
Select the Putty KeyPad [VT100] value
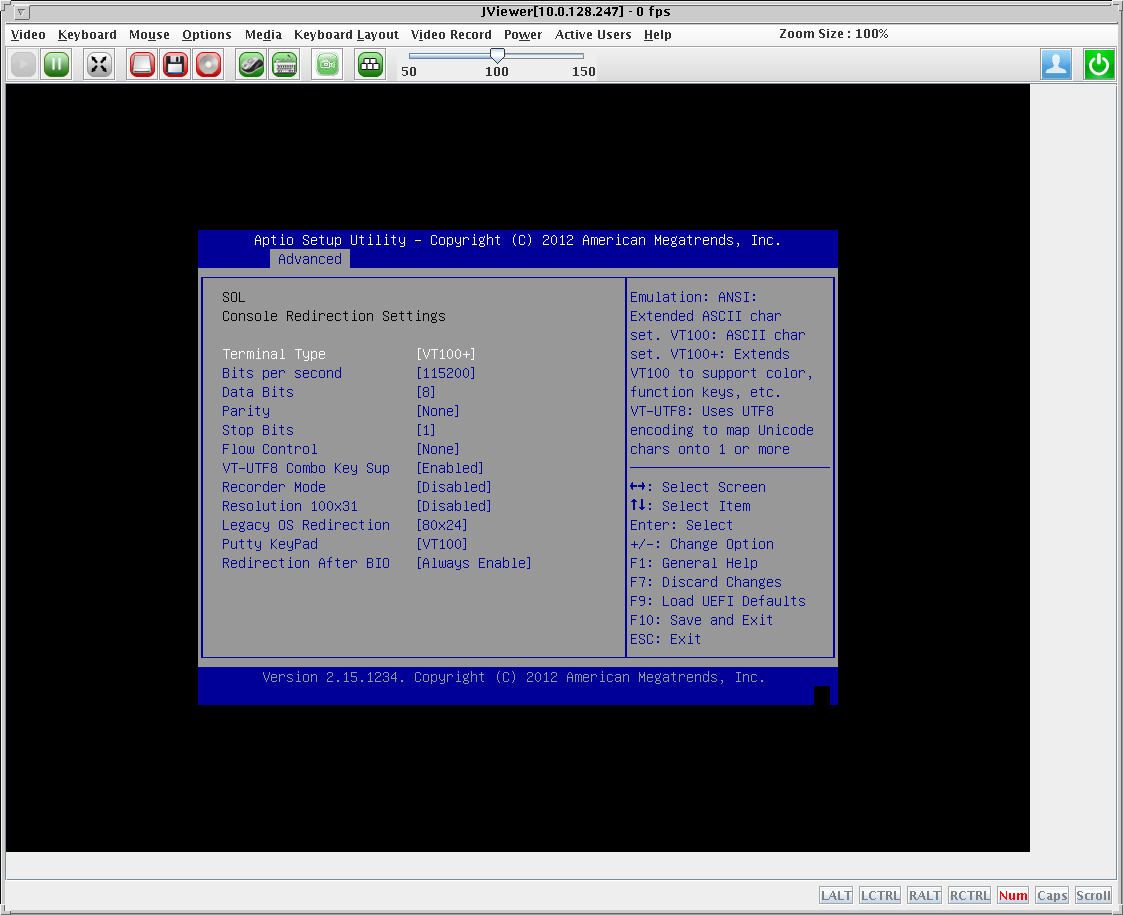(442, 544)
